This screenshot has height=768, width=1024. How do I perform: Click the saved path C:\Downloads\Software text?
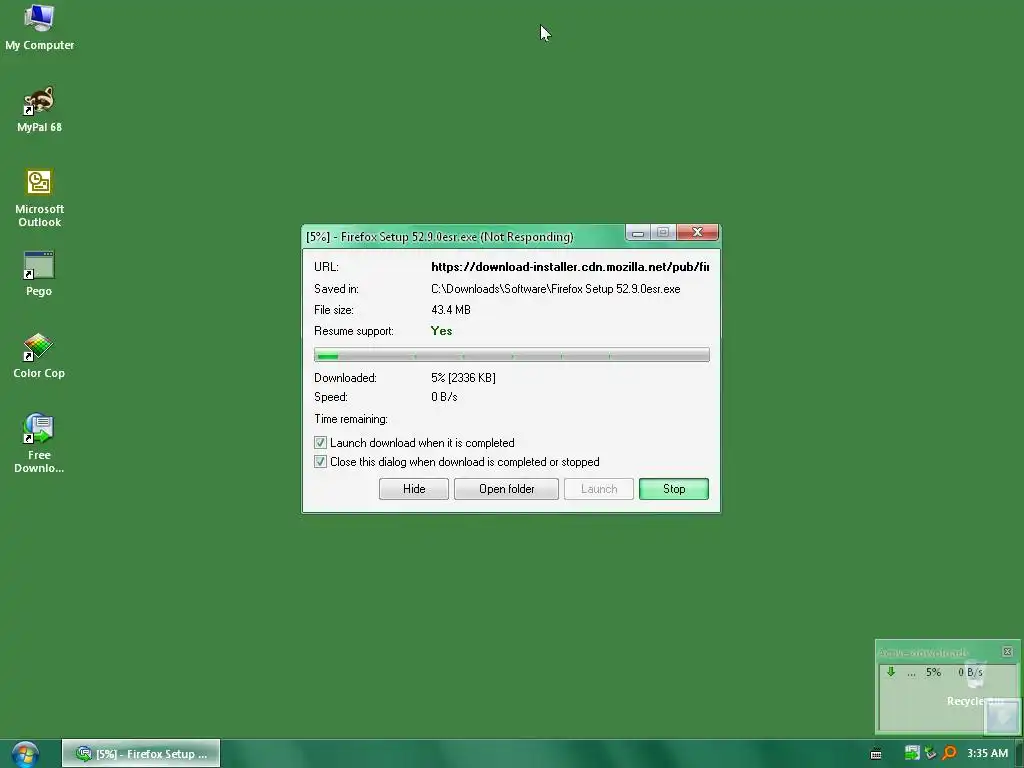pos(555,289)
